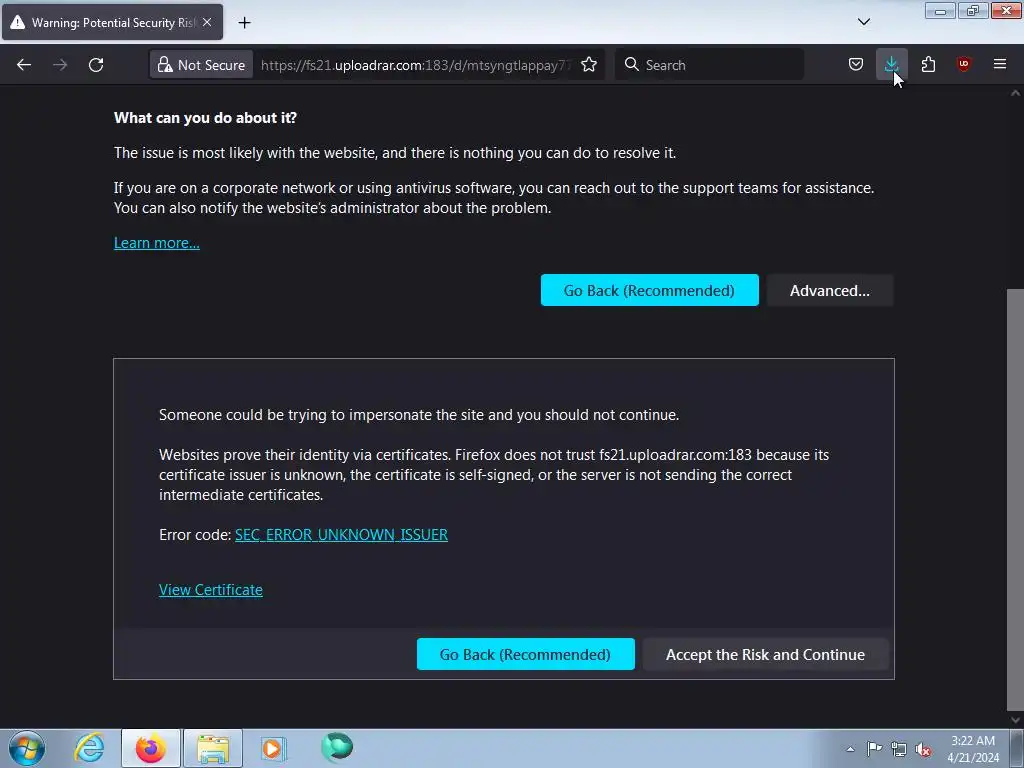The width and height of the screenshot is (1024, 768).
Task: Click the "Someone could be trying to impersonate" sentence
Action: point(419,415)
